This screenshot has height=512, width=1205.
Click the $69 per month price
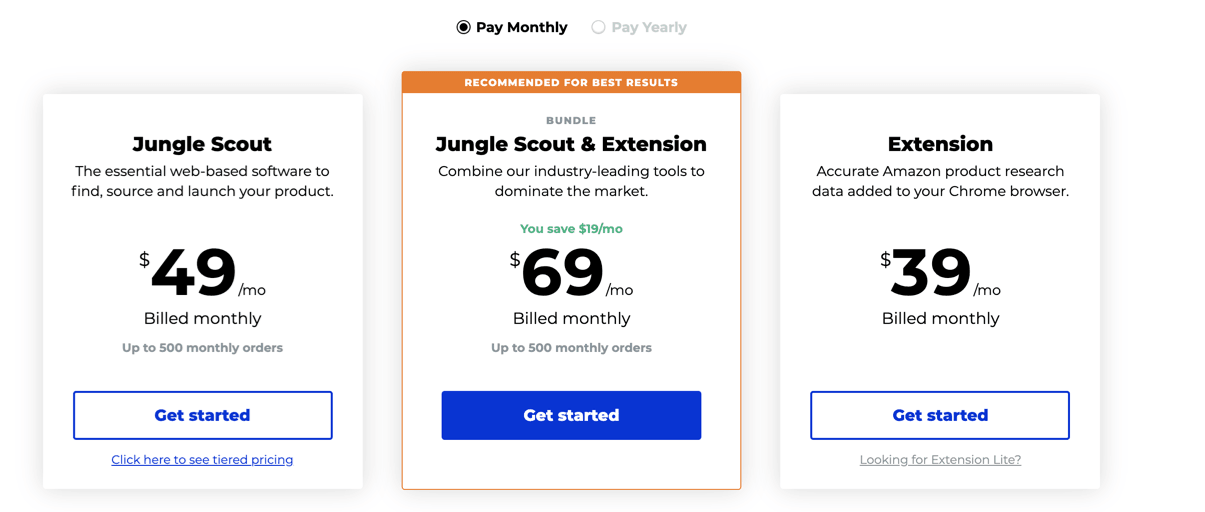[x=571, y=273]
